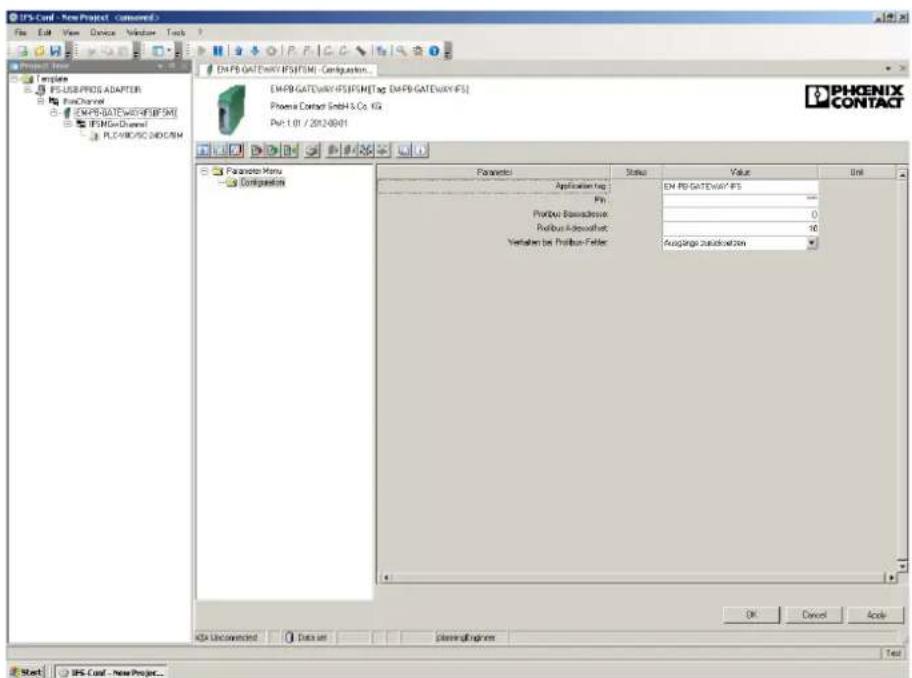The width and height of the screenshot is (912, 678).
Task: Open Verhalten bei Profibus-Fehler dropdown
Action: coord(812,243)
